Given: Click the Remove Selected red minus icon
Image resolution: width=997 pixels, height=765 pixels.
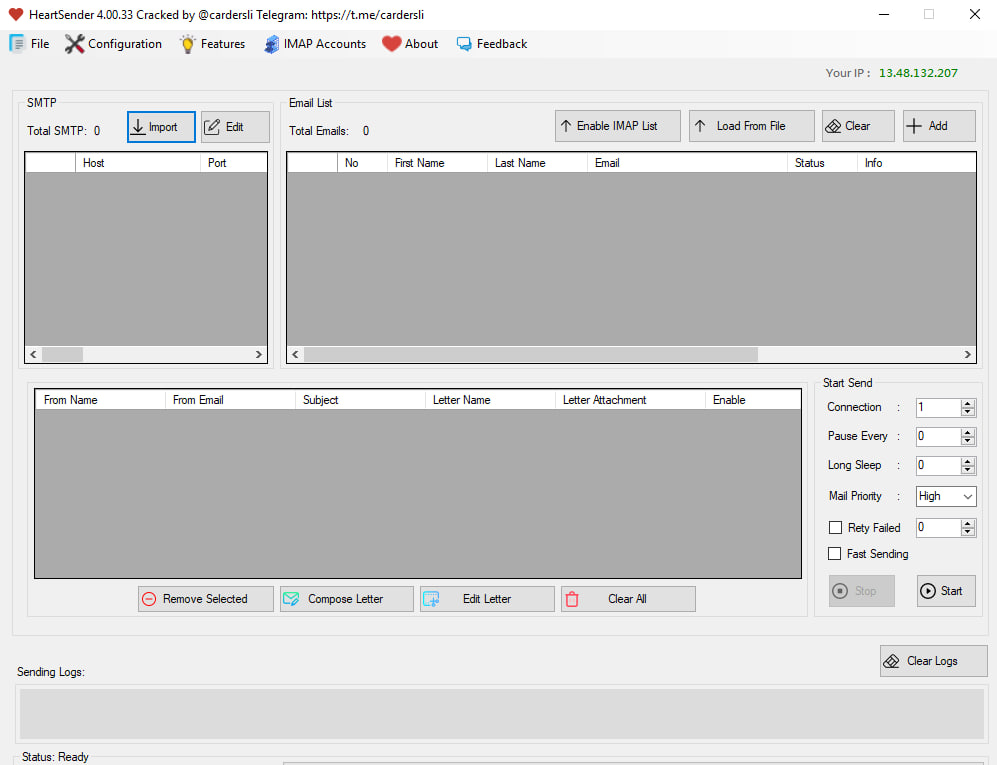Looking at the screenshot, I should coord(149,599).
